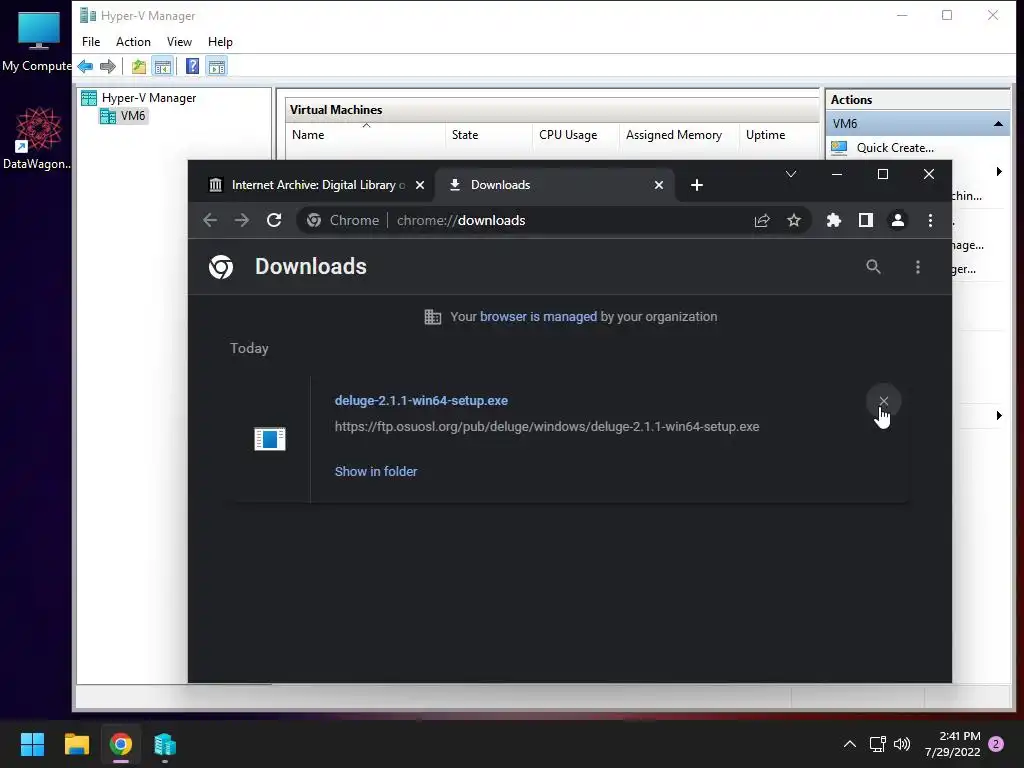Open File Explorer from the taskbar
Image resolution: width=1024 pixels, height=768 pixels.
76,744
